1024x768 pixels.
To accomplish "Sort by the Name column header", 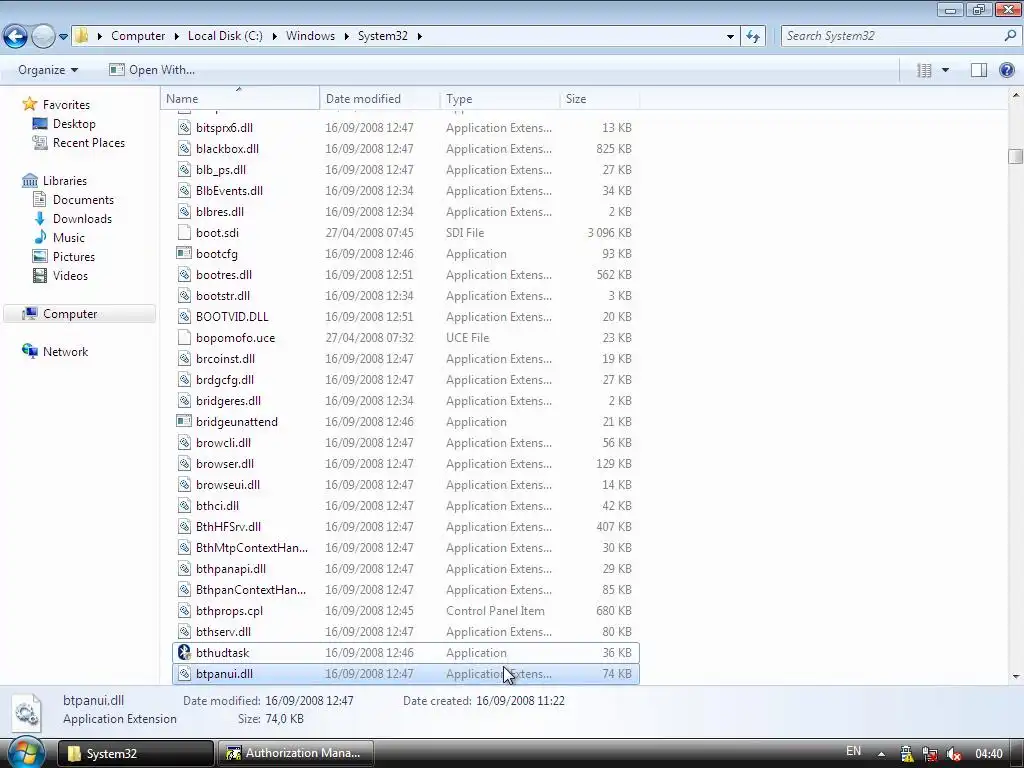I will [240, 99].
